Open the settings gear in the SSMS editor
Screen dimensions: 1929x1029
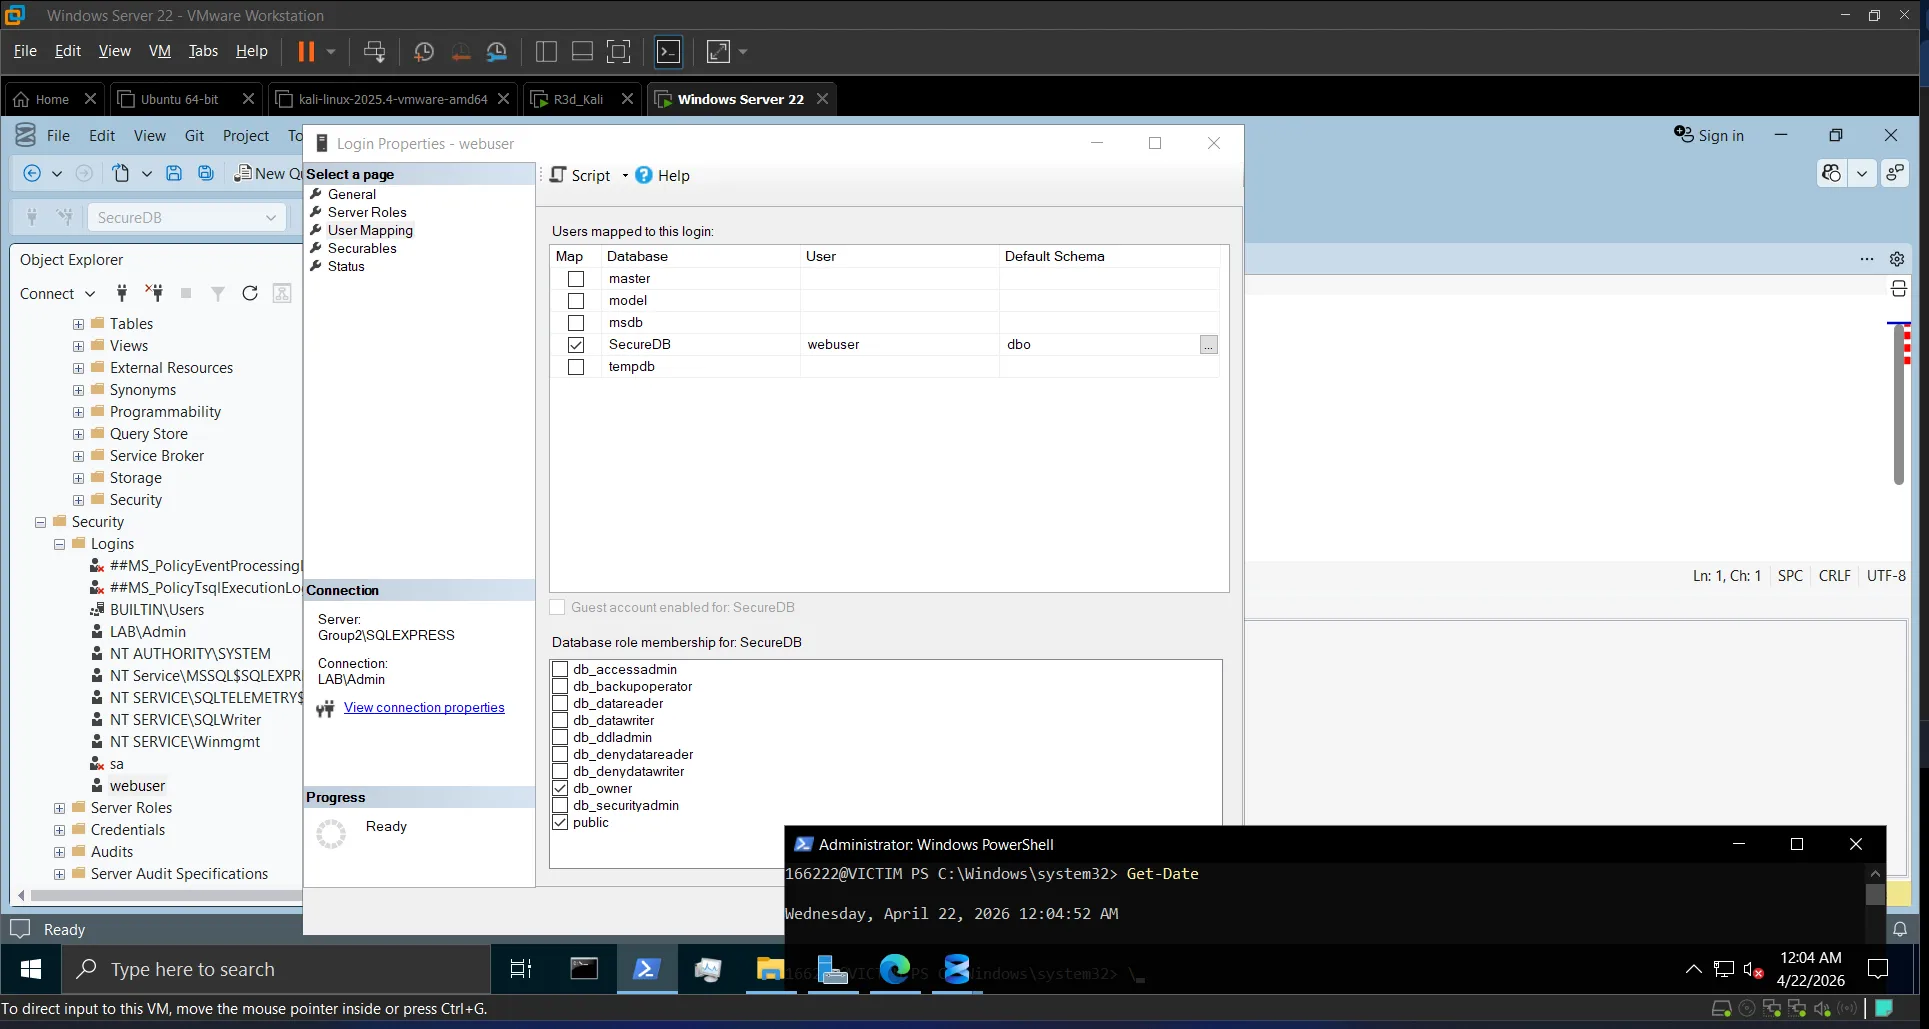pyautogui.click(x=1896, y=259)
